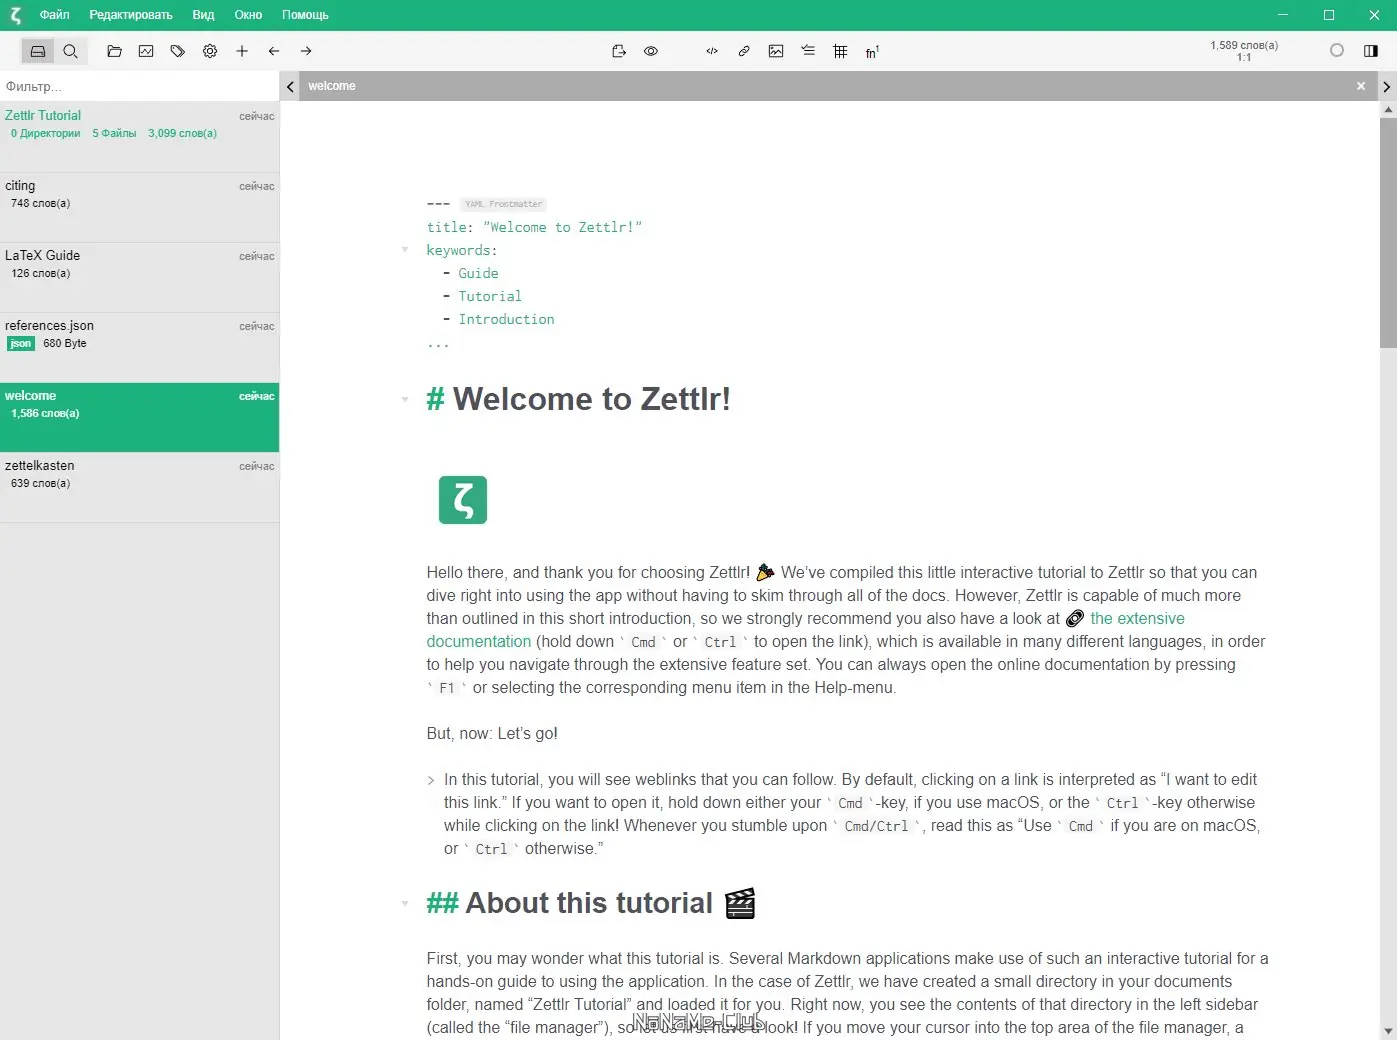The height and width of the screenshot is (1040, 1397).
Task: Click the "3,099 слов(а)" directory word count
Action: tap(182, 133)
